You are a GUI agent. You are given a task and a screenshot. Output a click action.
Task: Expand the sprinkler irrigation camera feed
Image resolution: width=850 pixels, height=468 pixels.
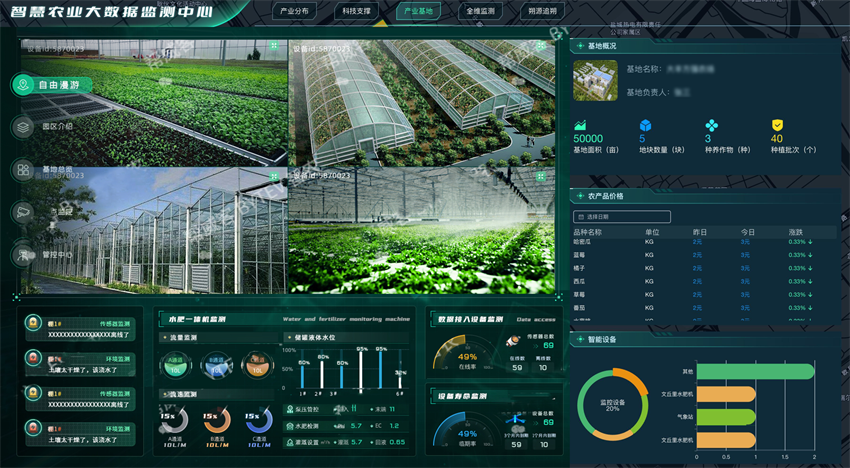[x=541, y=176]
